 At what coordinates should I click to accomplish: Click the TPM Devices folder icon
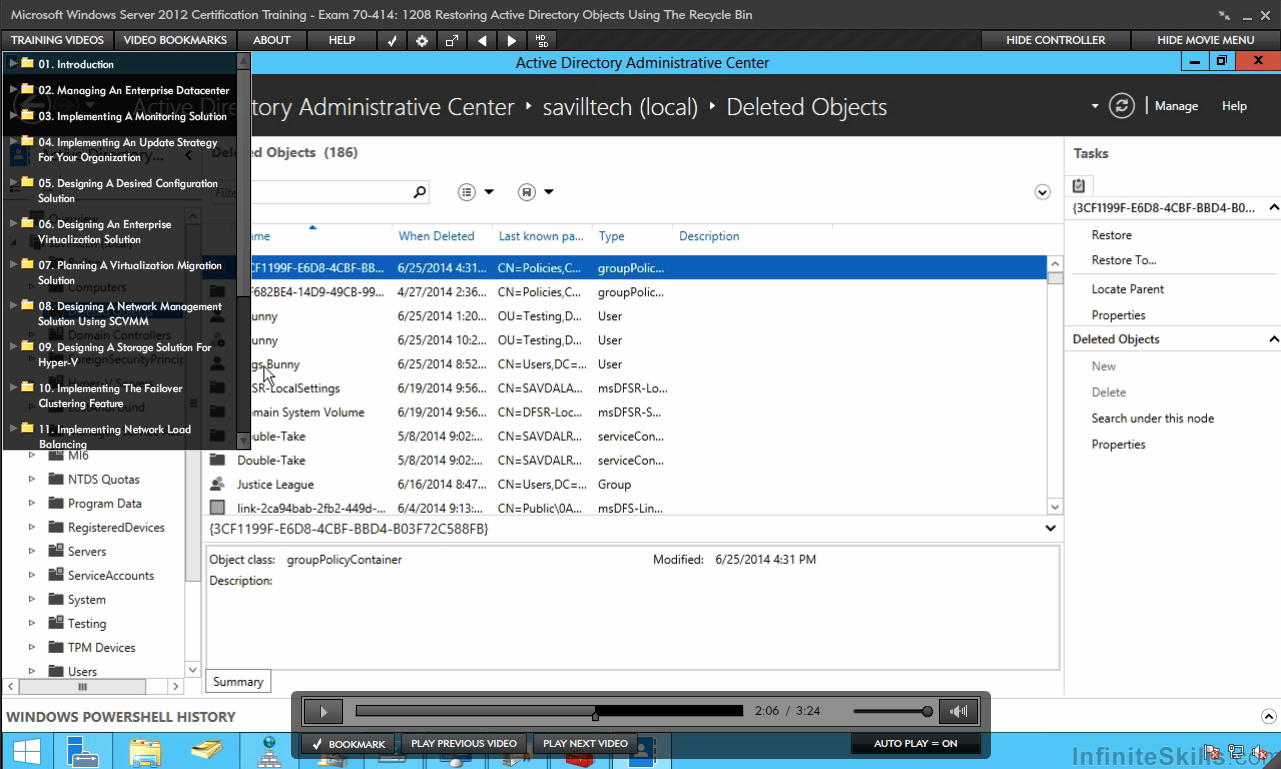(x=56, y=647)
